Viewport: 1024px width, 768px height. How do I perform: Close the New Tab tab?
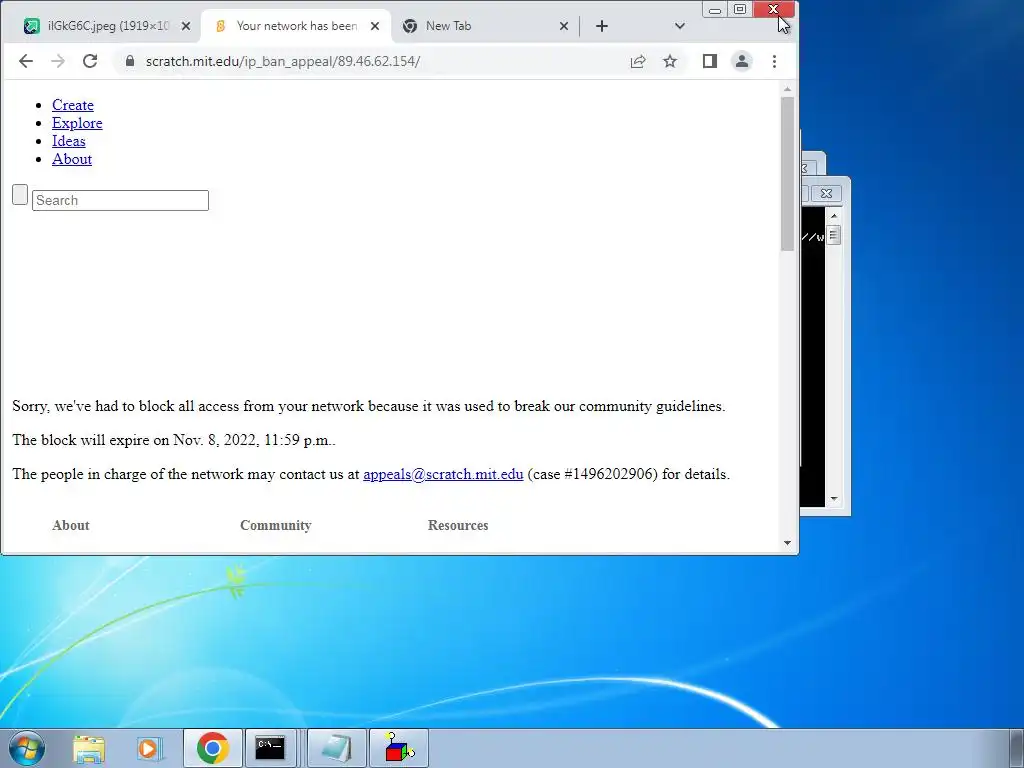[564, 26]
